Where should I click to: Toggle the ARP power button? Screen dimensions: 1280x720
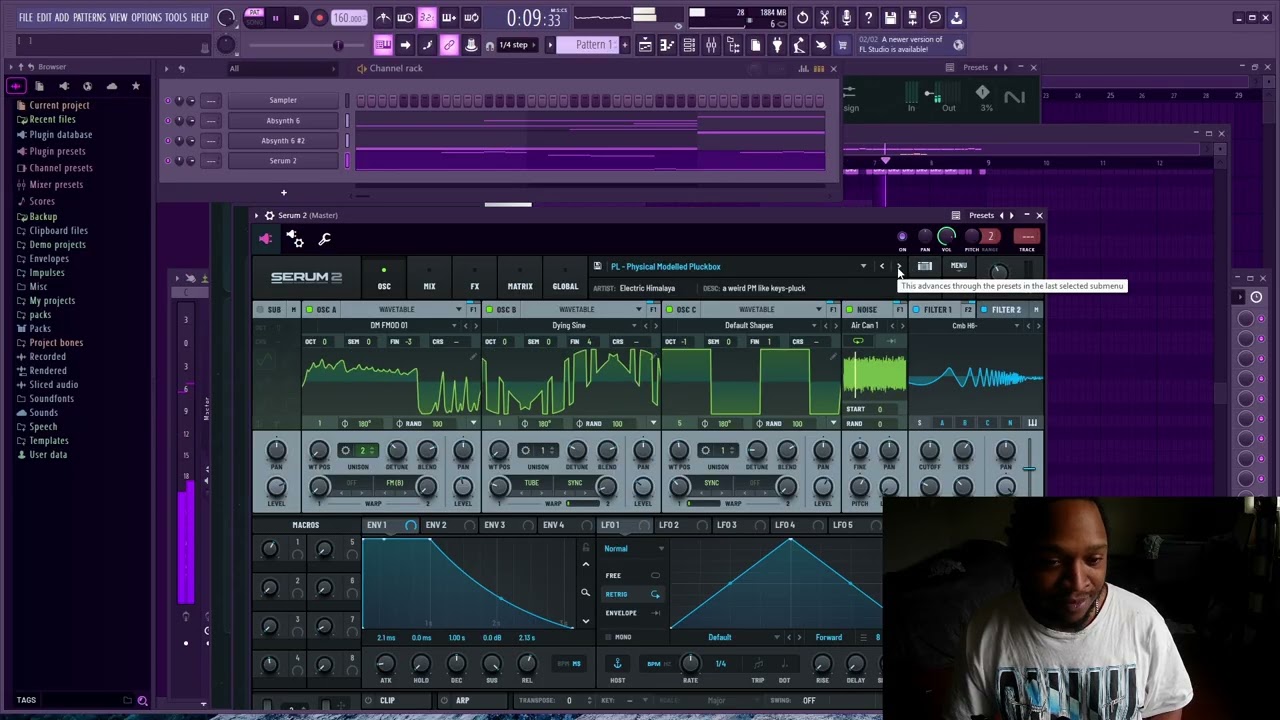click(445, 701)
